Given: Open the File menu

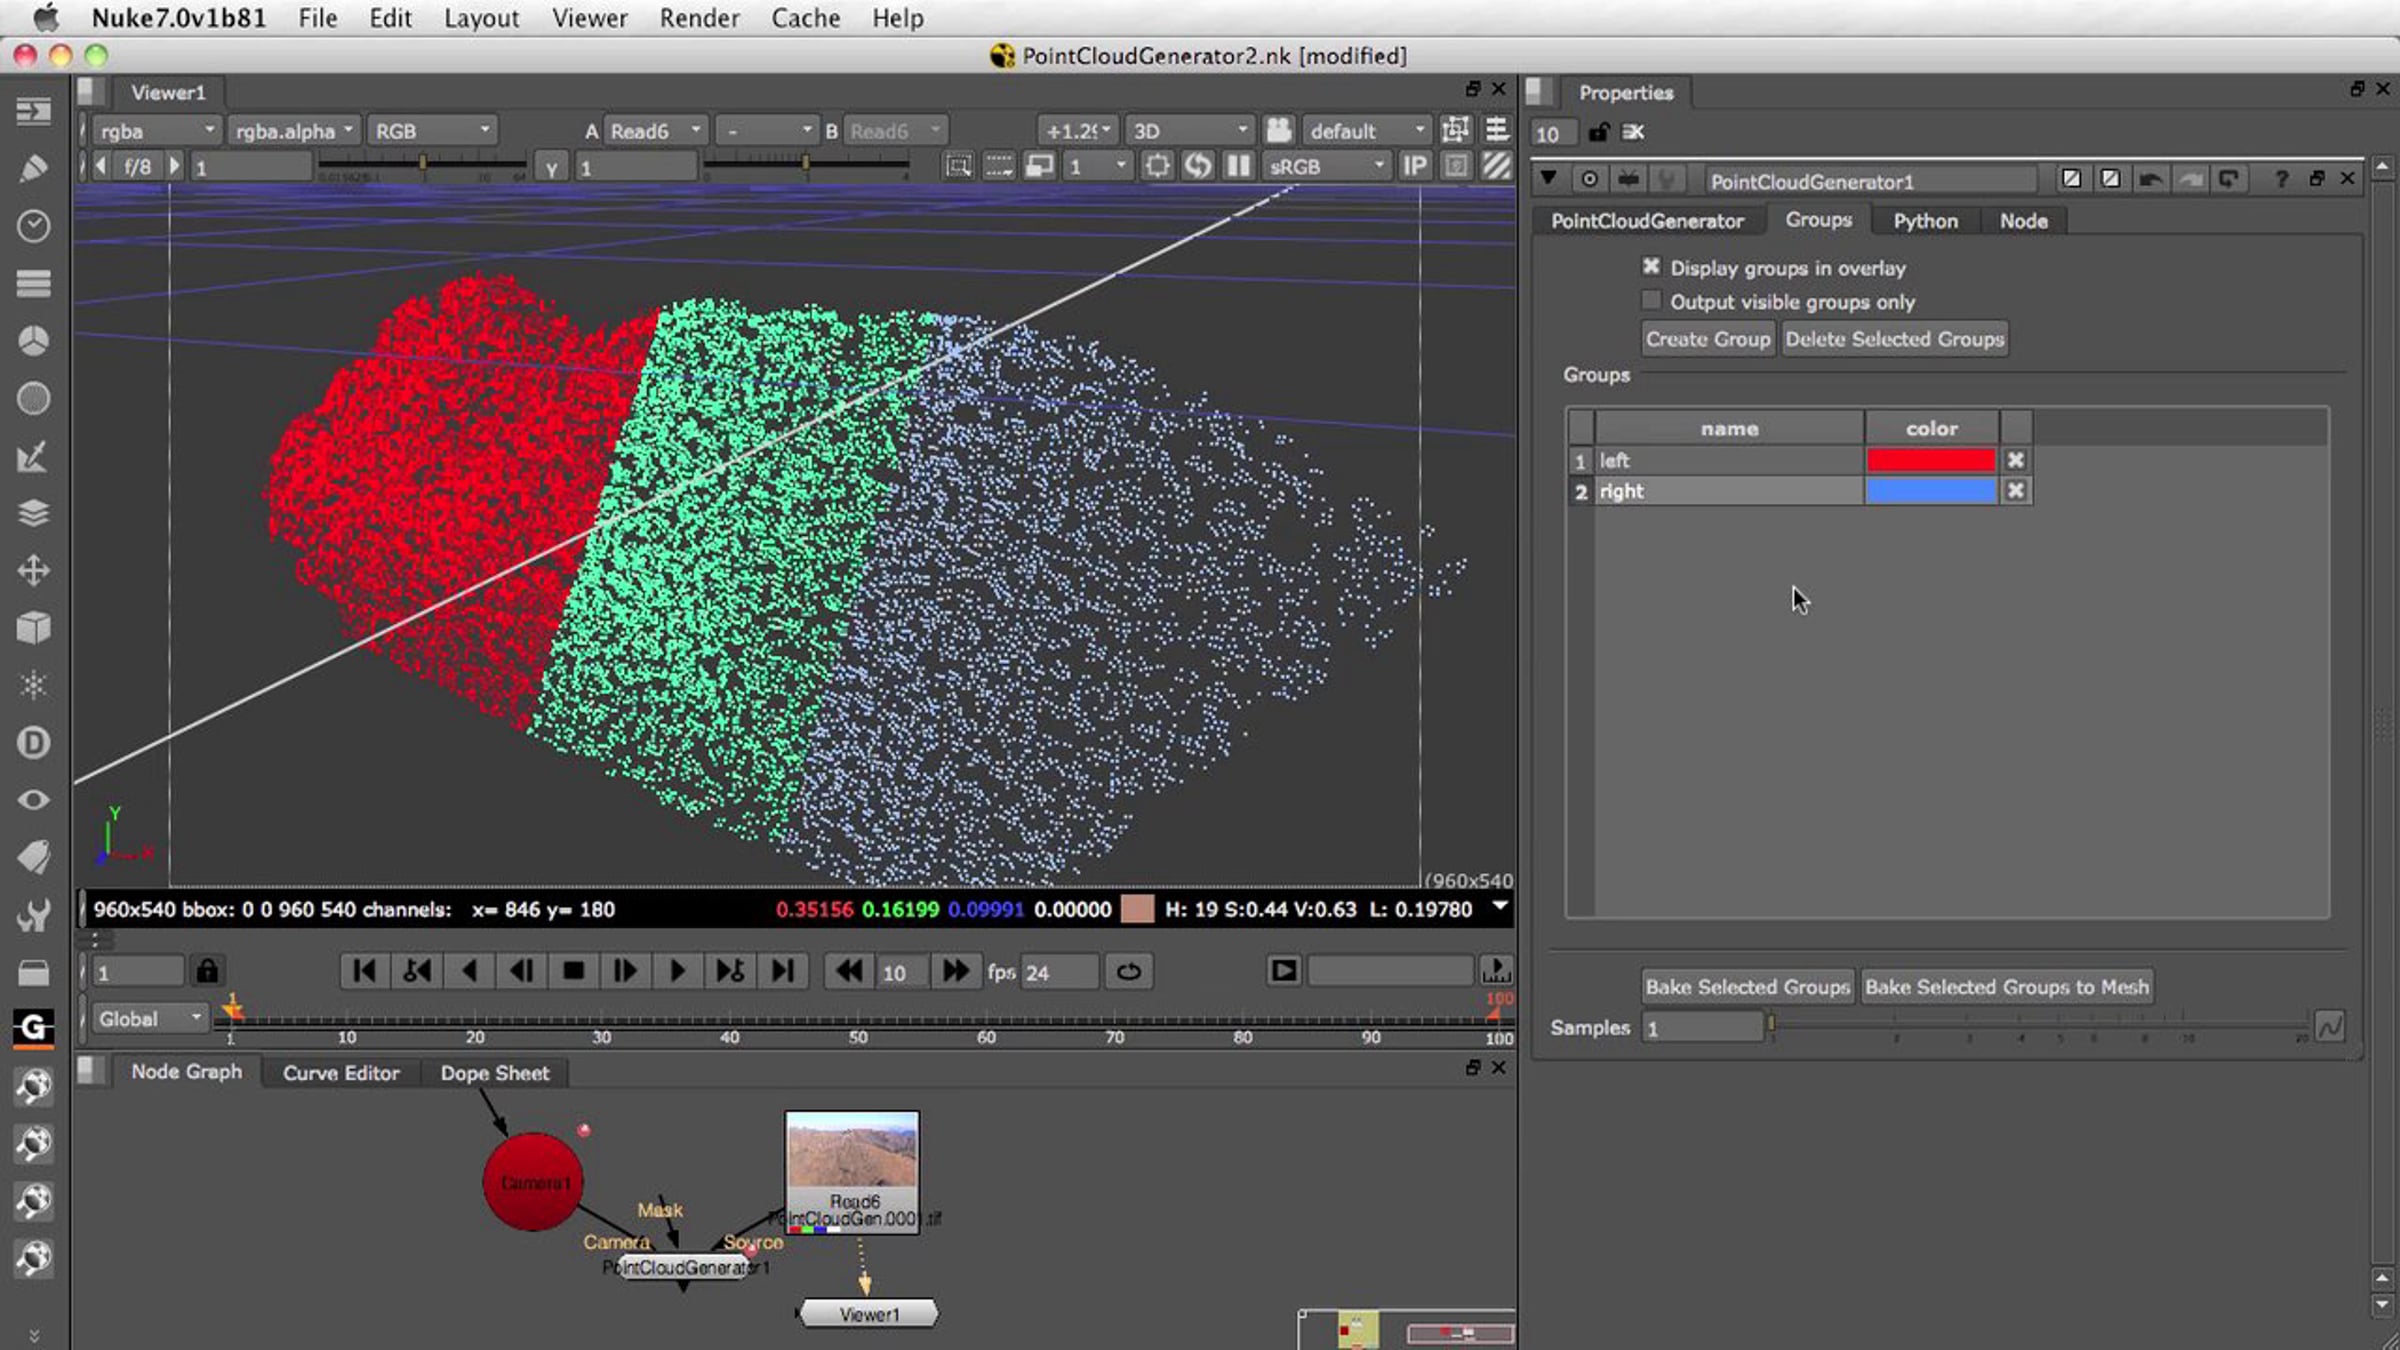Looking at the screenshot, I should pos(317,18).
